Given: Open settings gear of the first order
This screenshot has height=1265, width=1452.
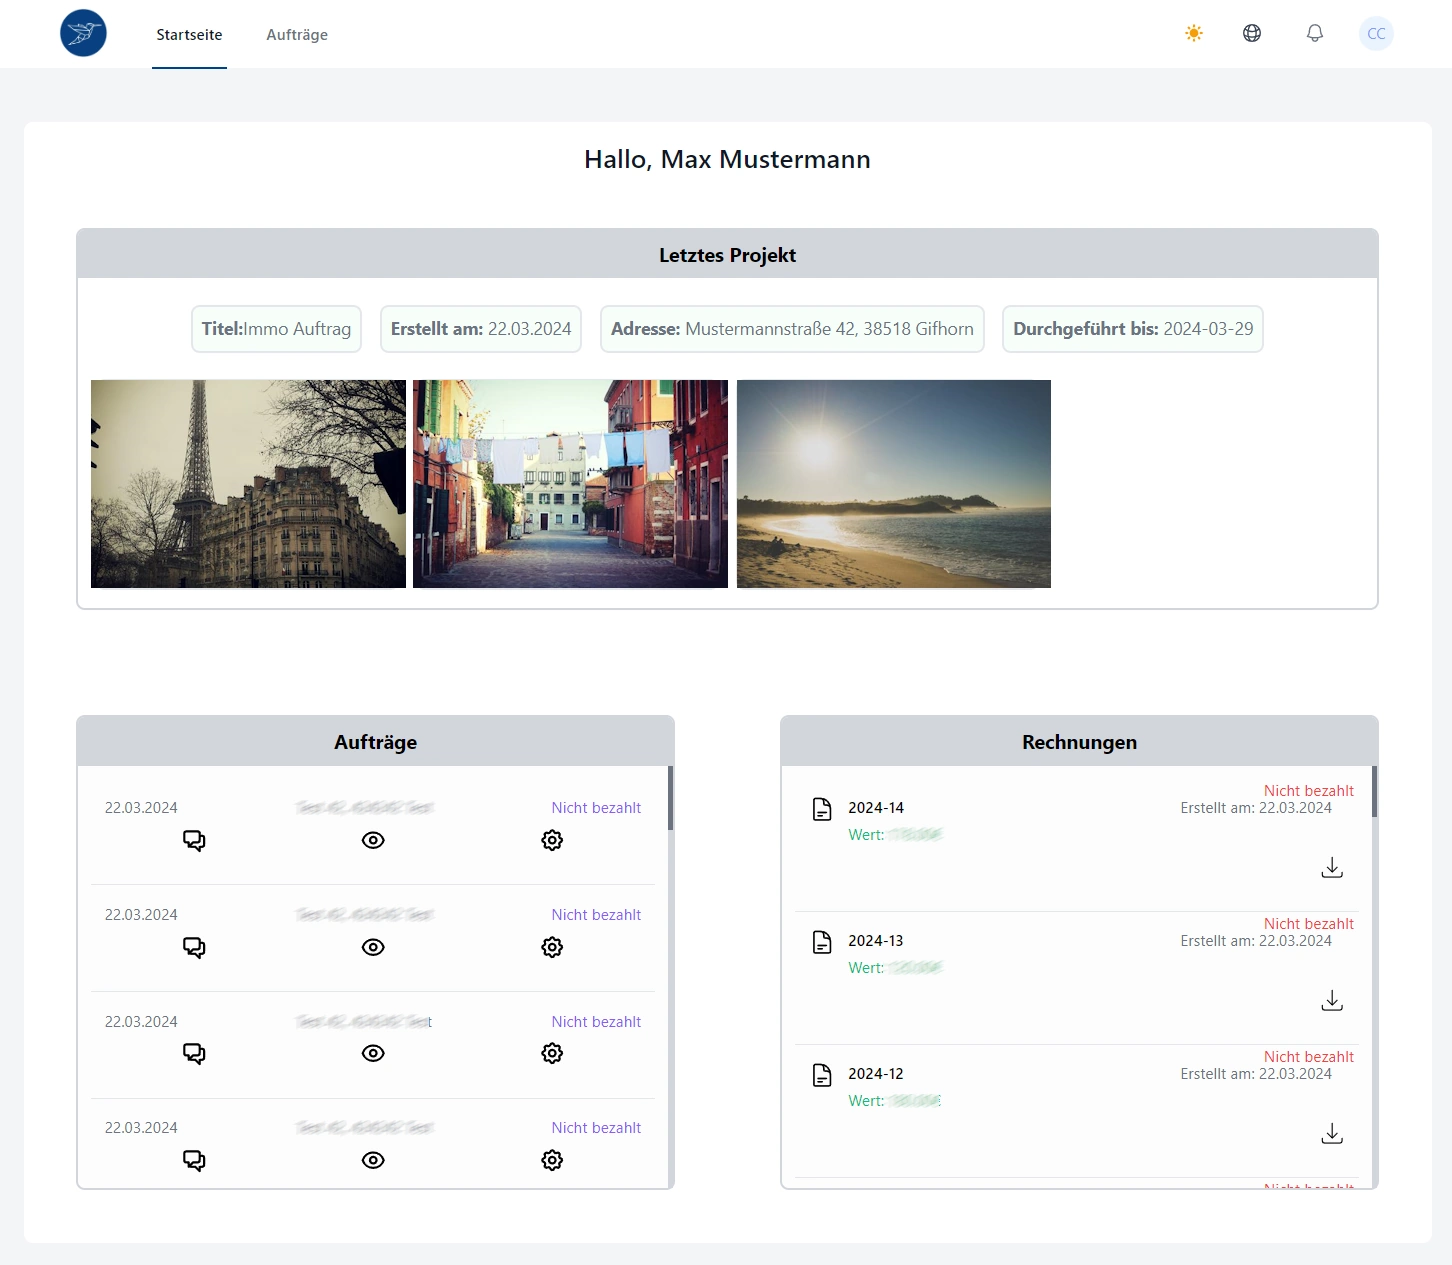Looking at the screenshot, I should 552,840.
